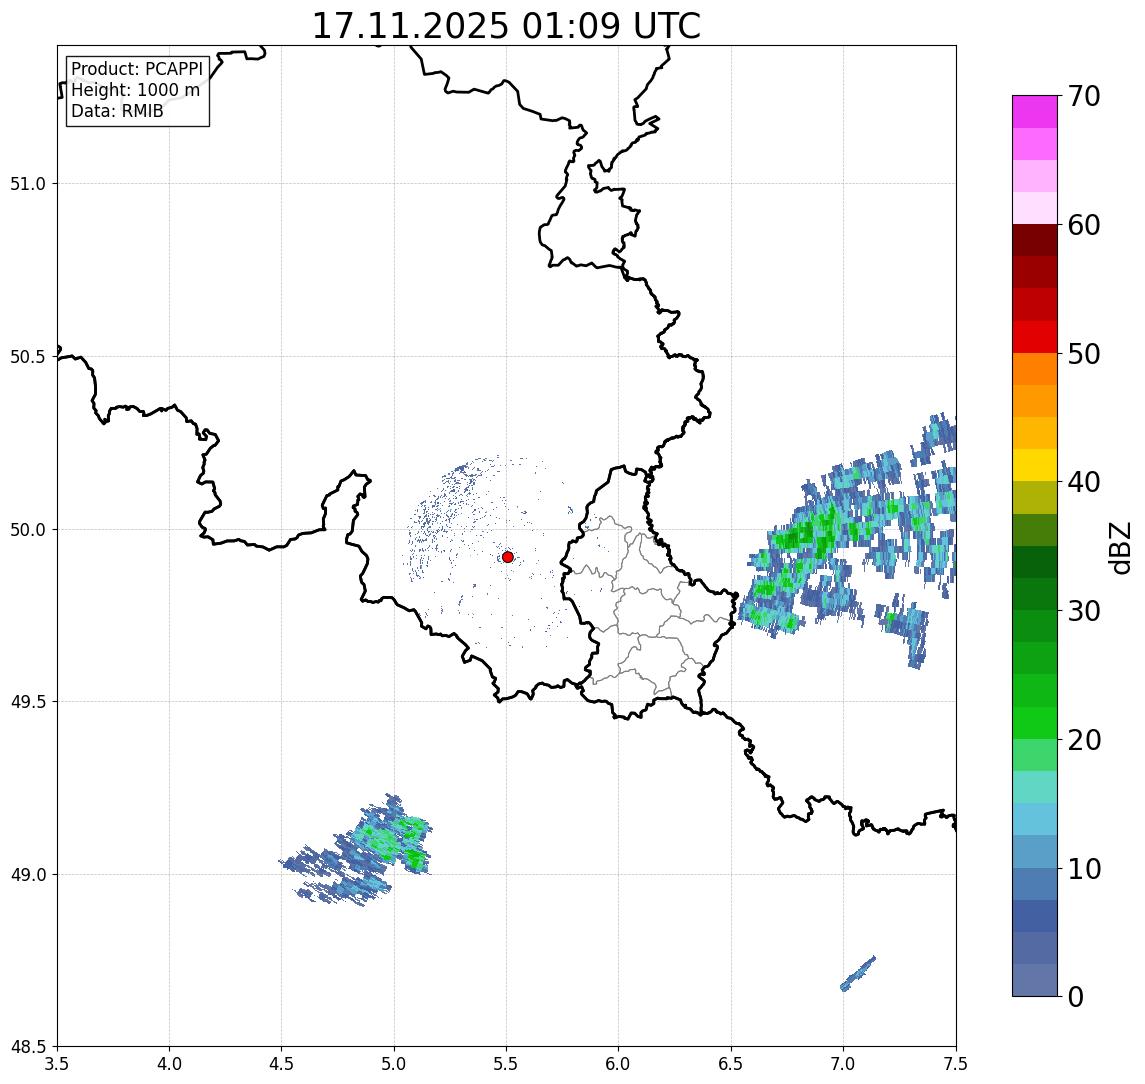Click the colorbar tick label 0
The width and height of the screenshot is (1145, 1084).
pyautogui.click(x=1076, y=996)
